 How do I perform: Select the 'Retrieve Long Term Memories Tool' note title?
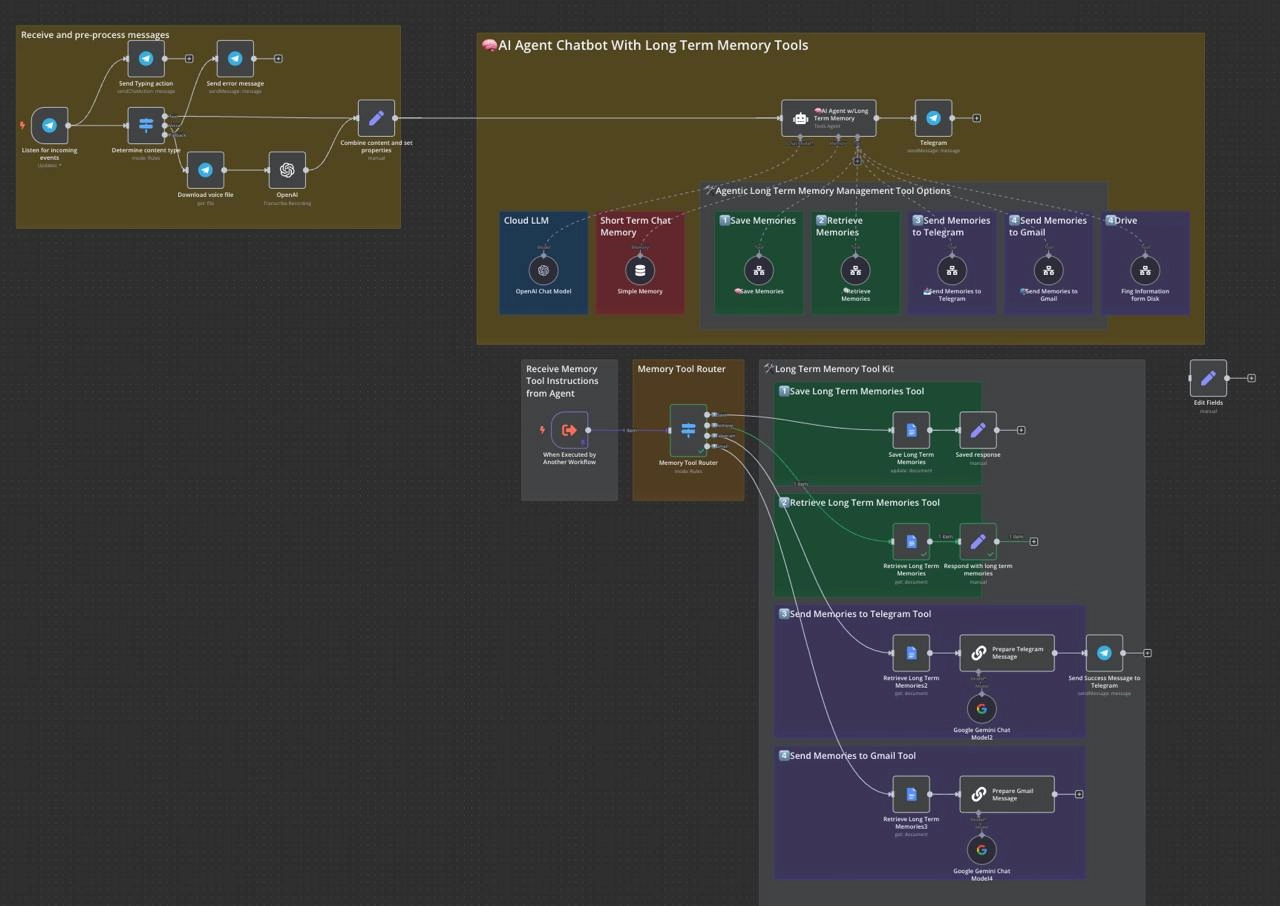point(860,502)
